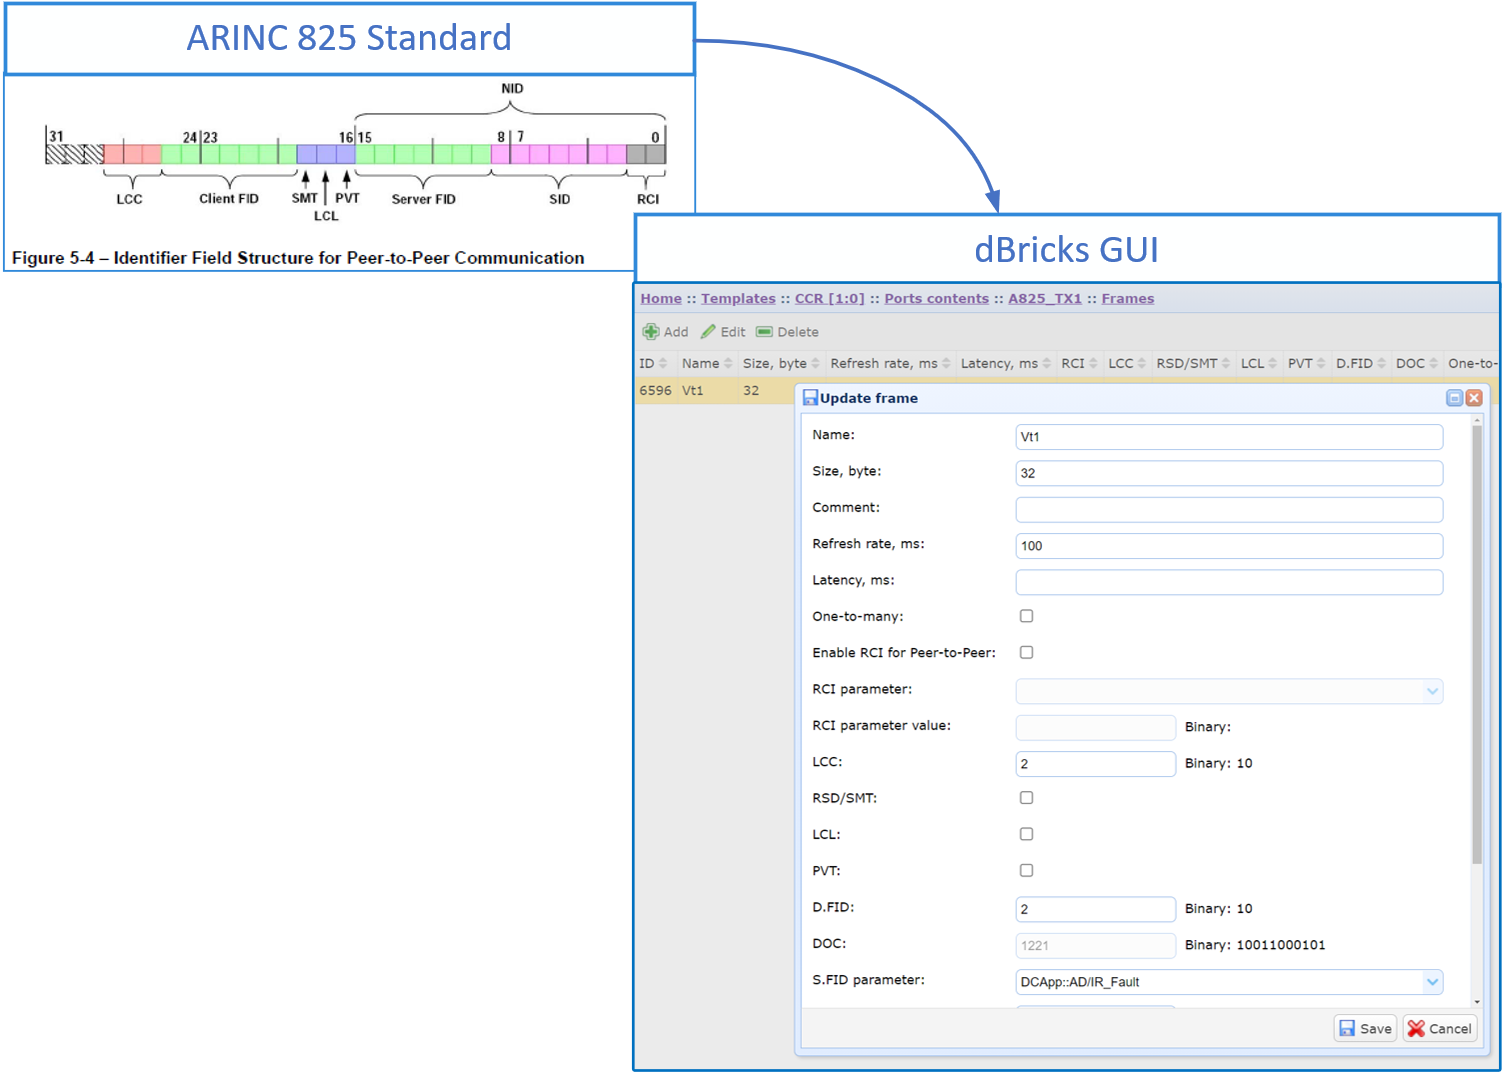1506x1075 pixels.
Task: Click the Comment input field
Action: point(1229,509)
